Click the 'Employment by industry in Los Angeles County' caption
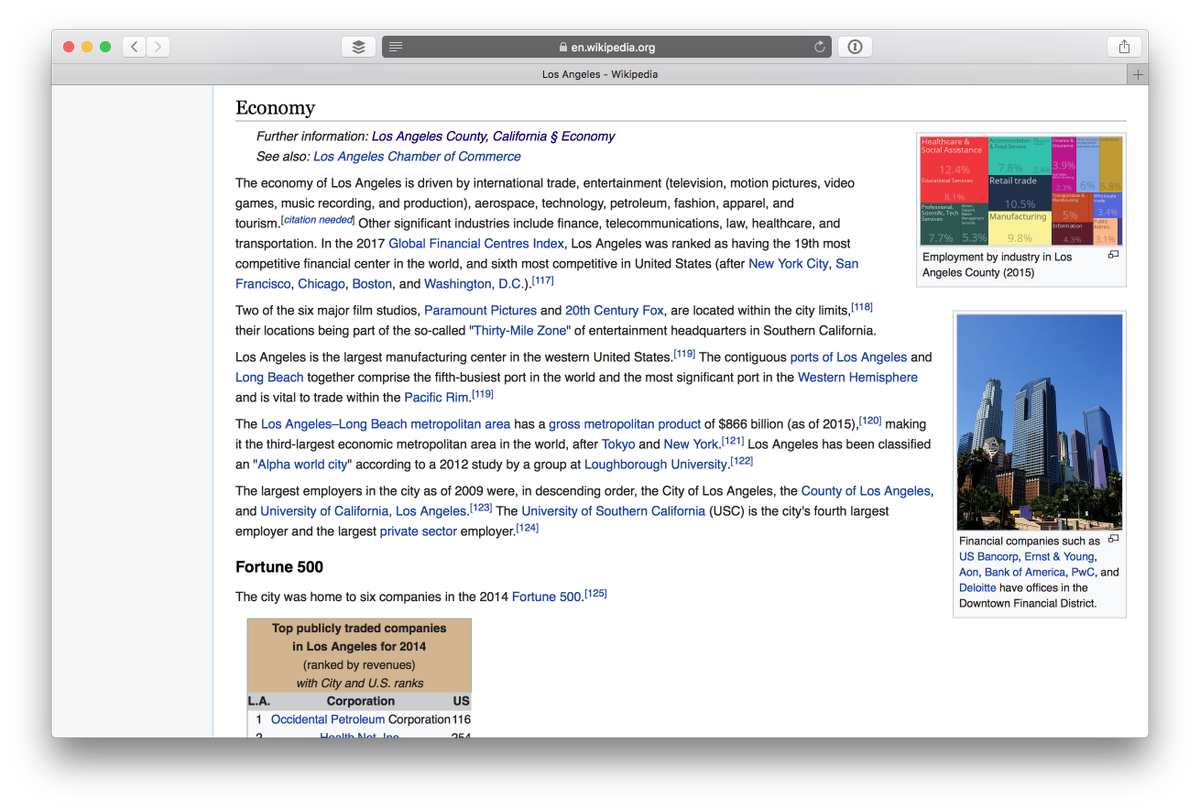This screenshot has height=811, width=1200. [997, 264]
